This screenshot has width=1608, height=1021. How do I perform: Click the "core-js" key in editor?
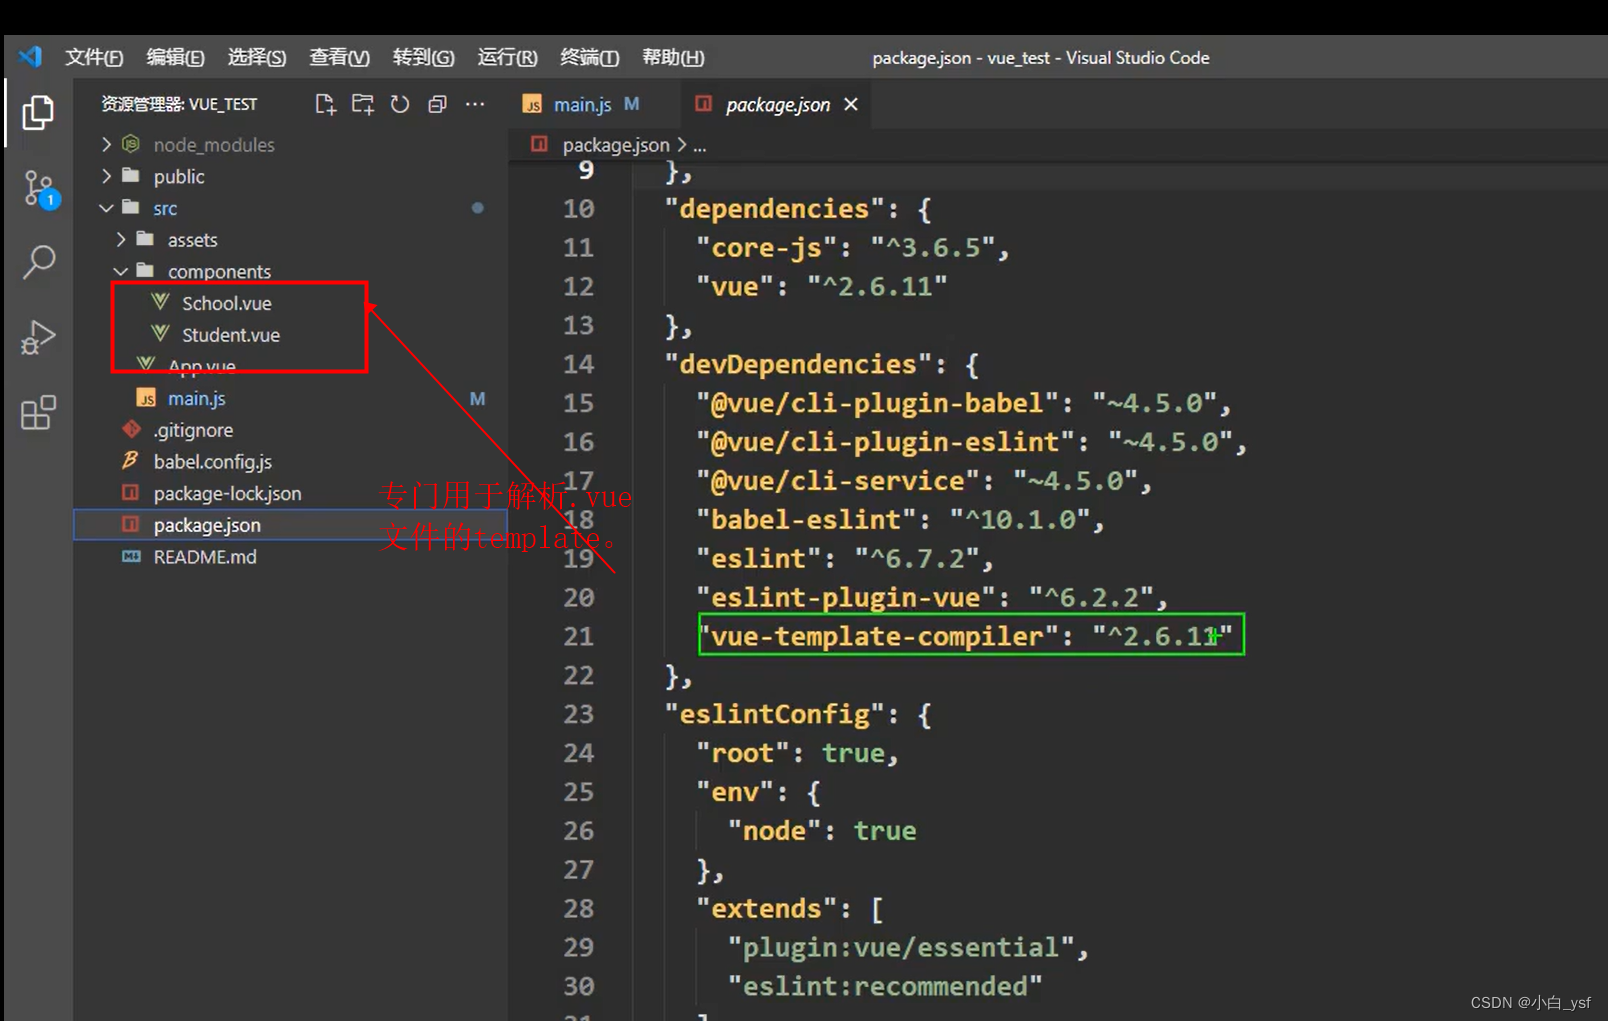coord(767,248)
